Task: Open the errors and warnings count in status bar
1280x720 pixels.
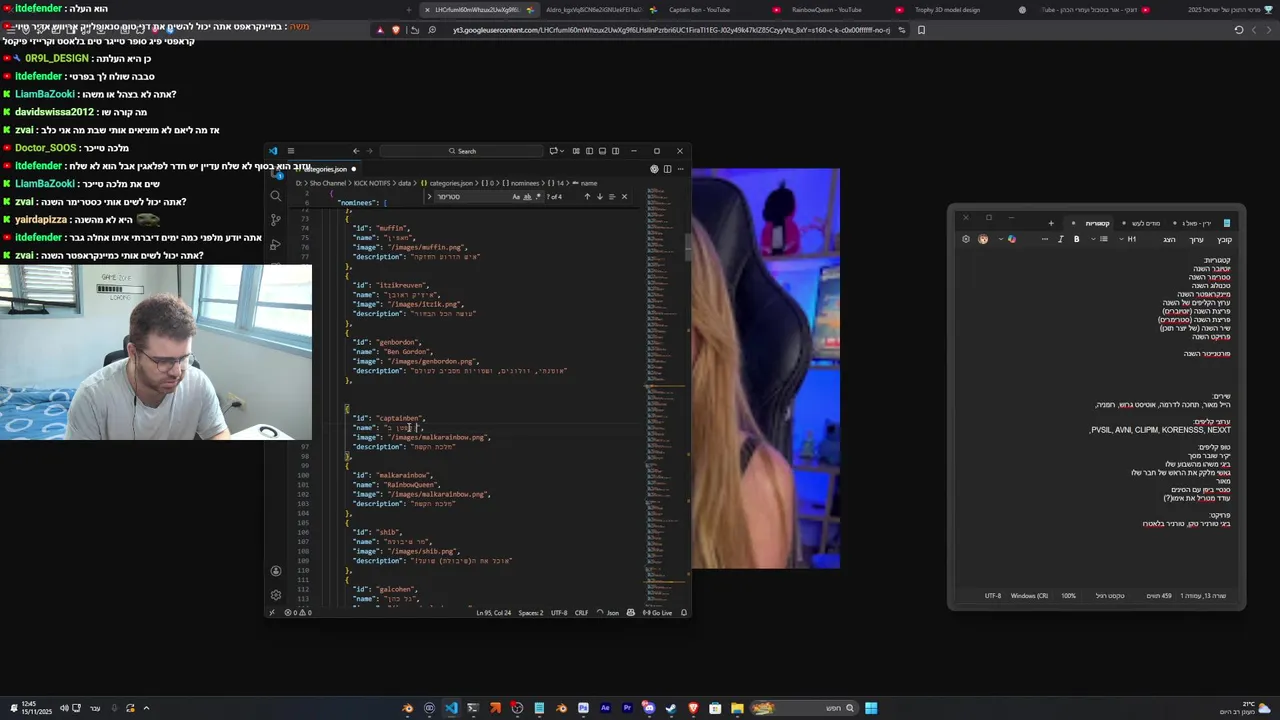Action: [x=298, y=613]
